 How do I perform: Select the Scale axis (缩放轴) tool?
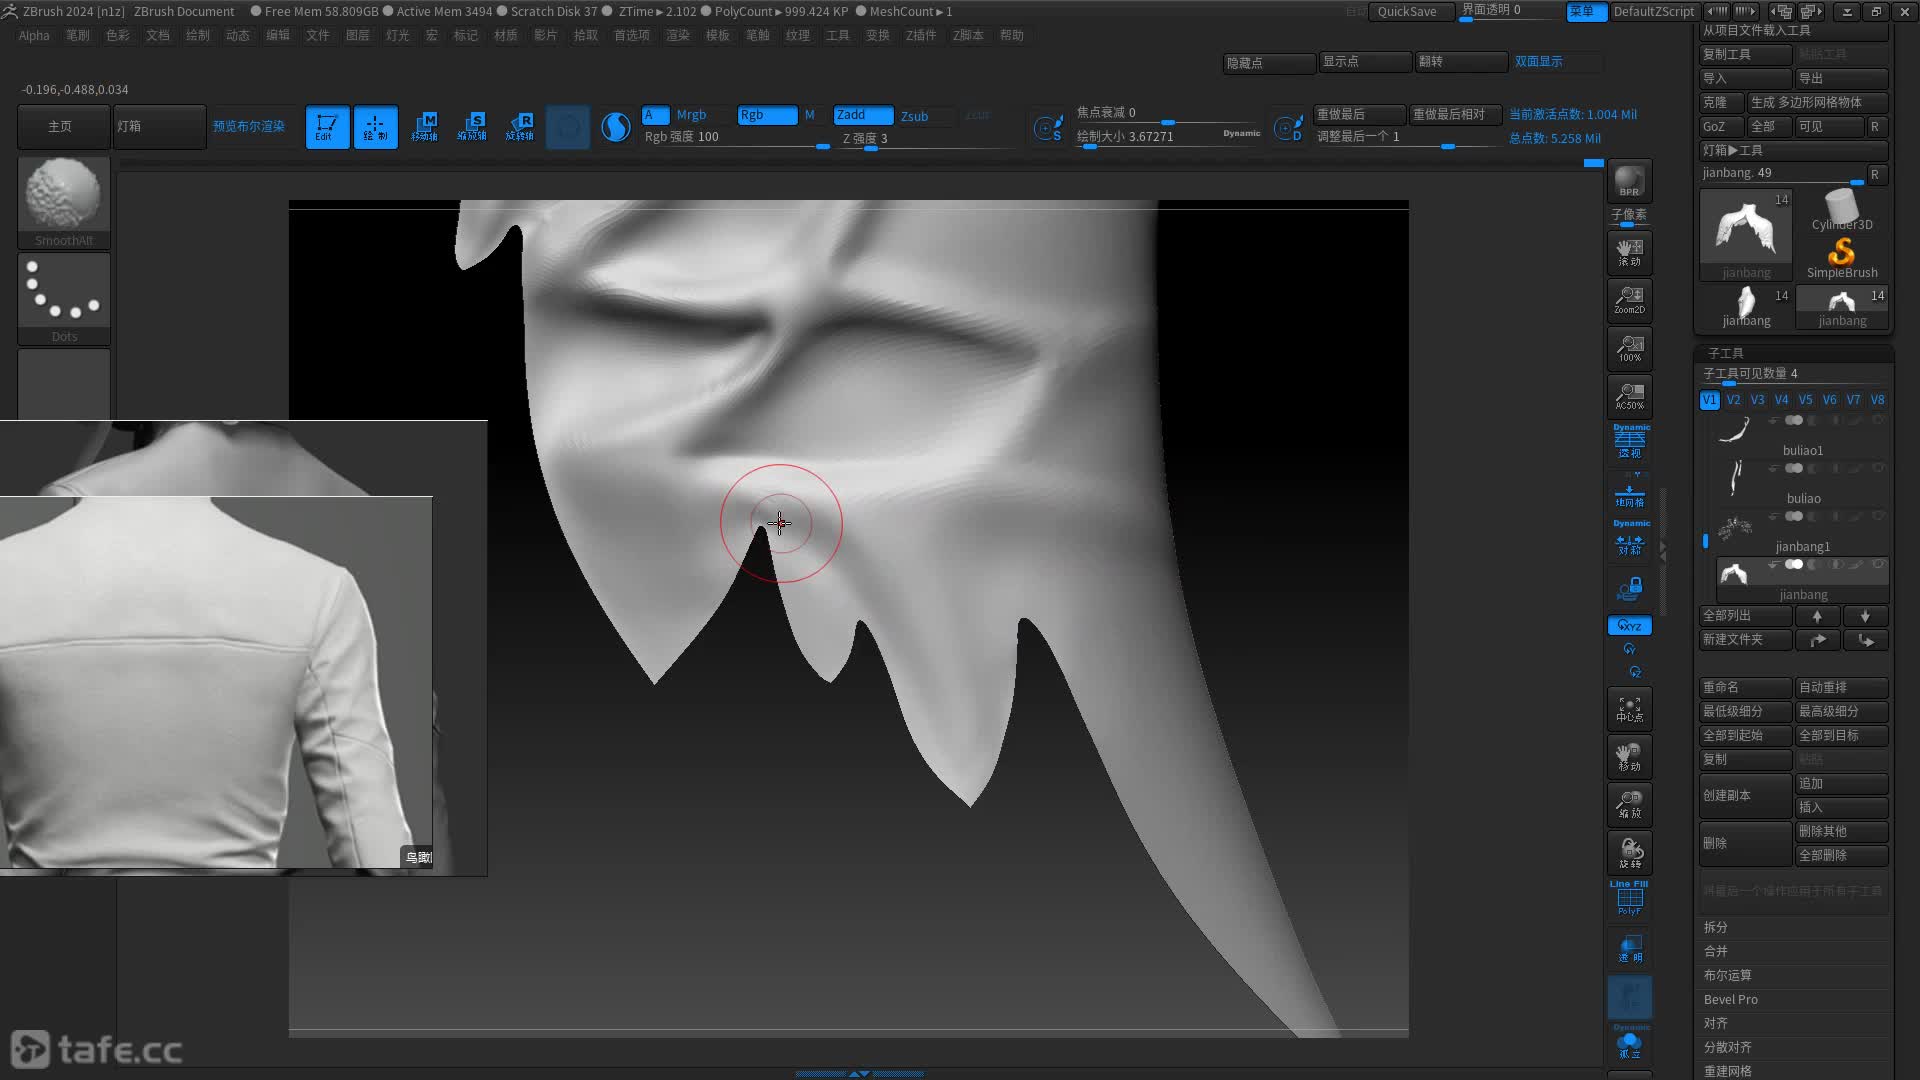(472, 127)
